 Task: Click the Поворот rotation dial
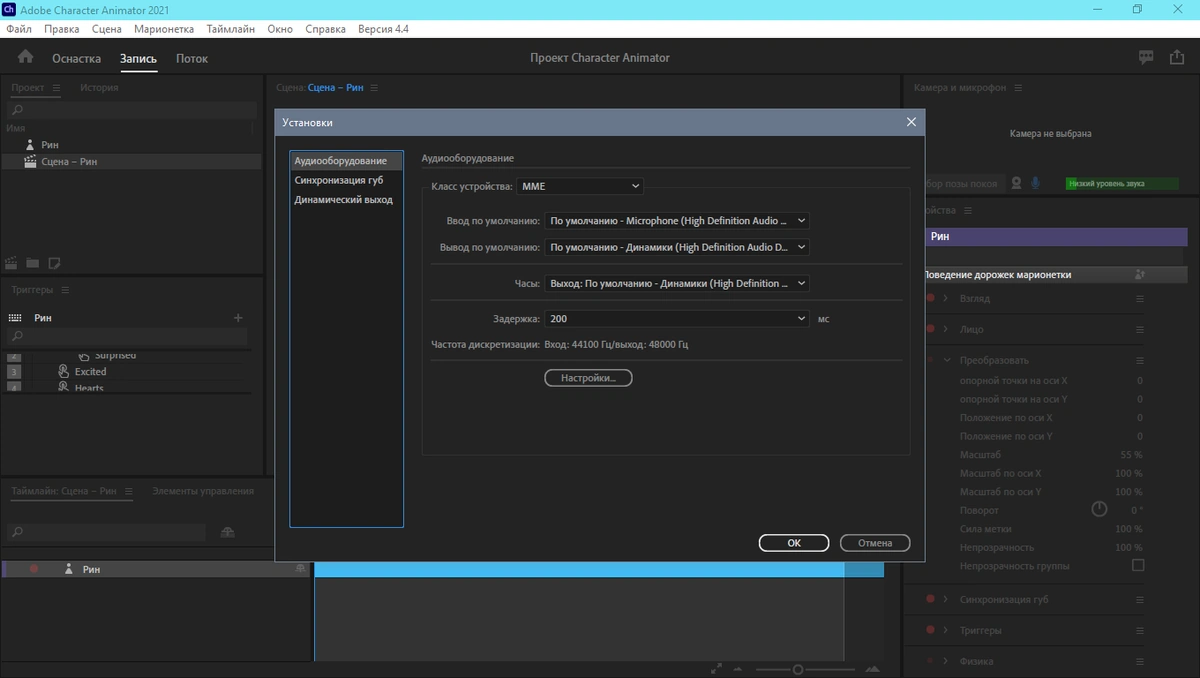click(x=1099, y=509)
